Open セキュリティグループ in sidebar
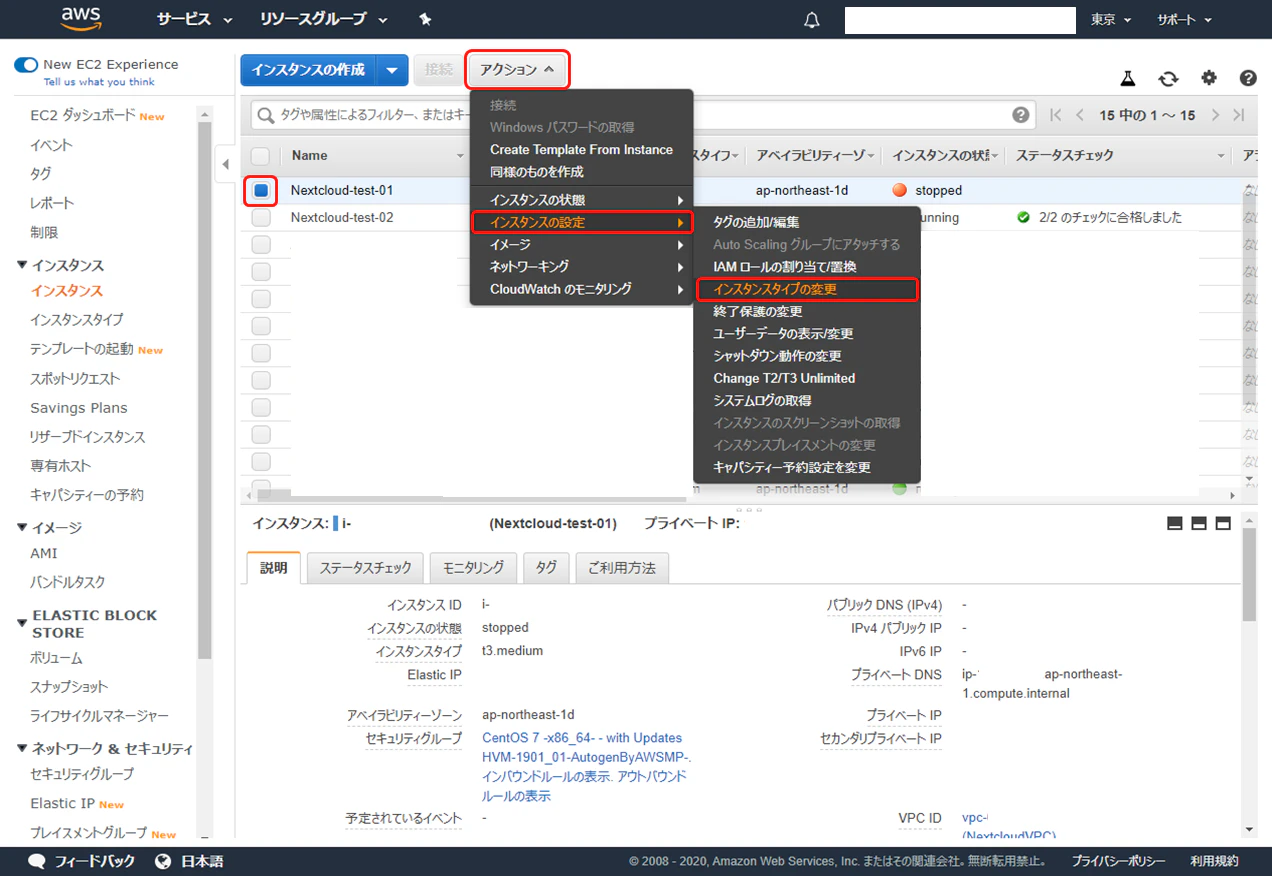This screenshot has width=1272, height=876. coord(82,774)
